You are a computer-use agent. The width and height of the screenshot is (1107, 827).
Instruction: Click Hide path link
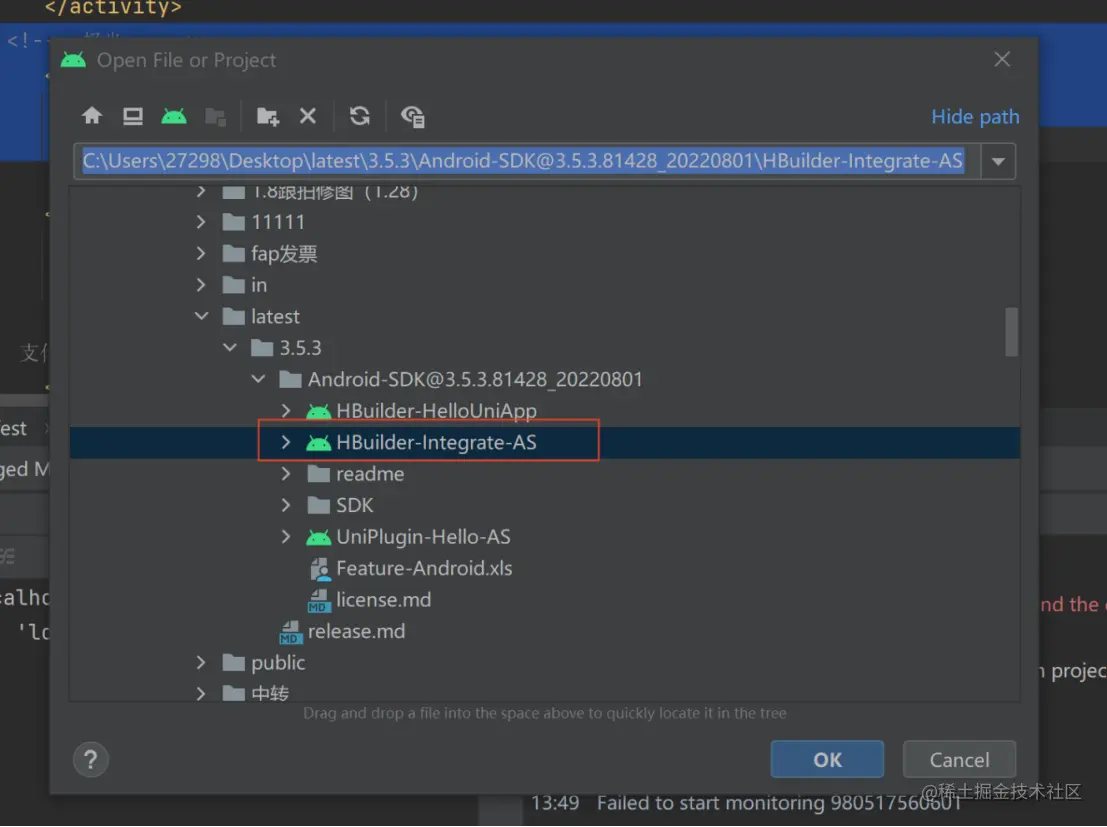(x=975, y=117)
